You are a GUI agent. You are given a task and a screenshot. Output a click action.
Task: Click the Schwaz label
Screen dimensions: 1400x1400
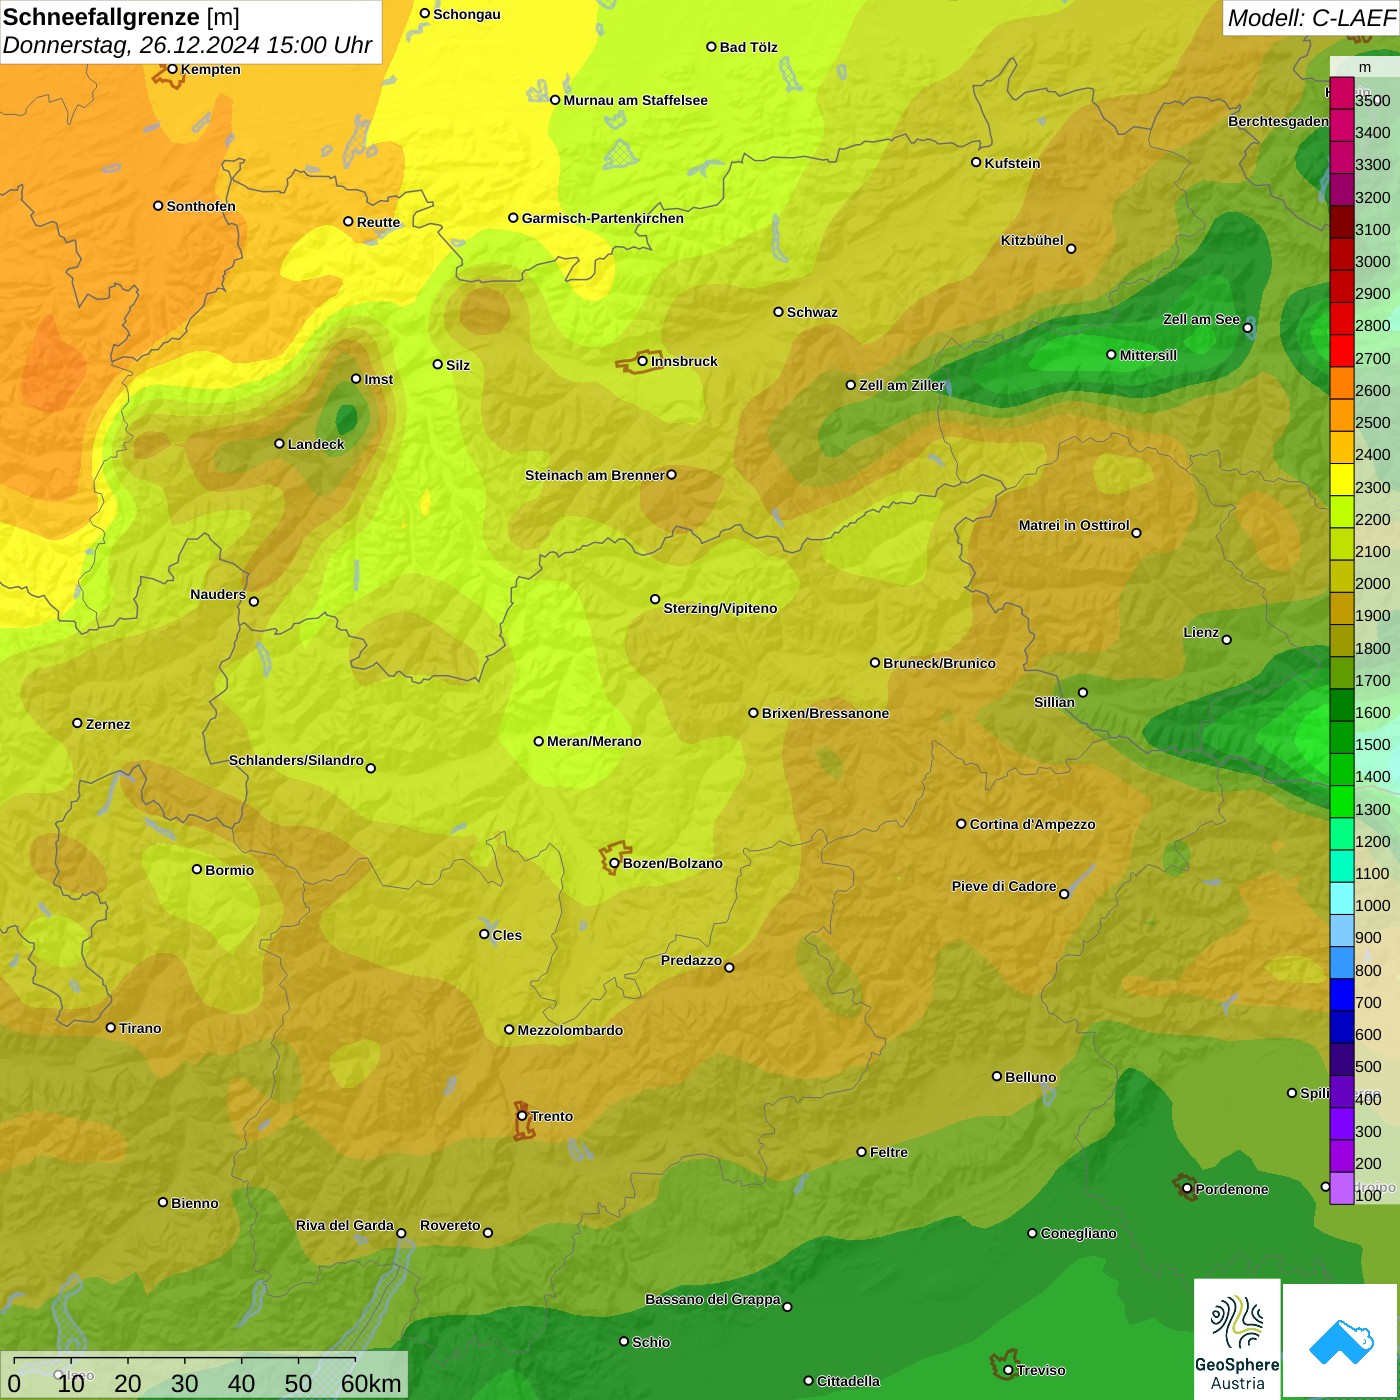[x=812, y=312]
